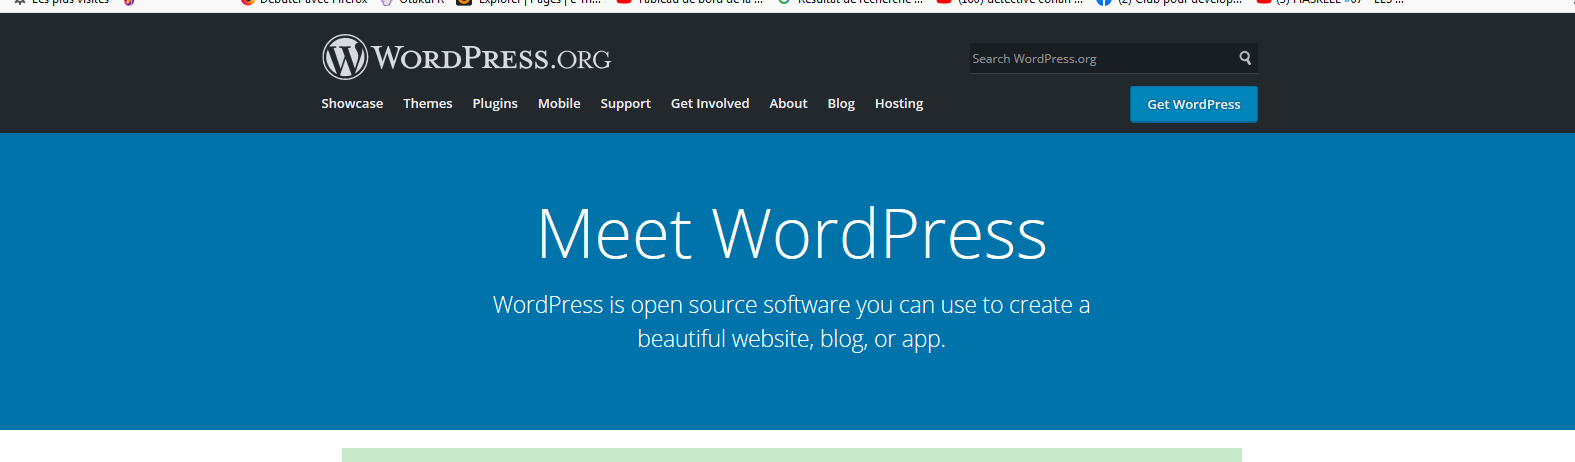Click the WordPress.org logo
The height and width of the screenshot is (462, 1575).
click(466, 57)
